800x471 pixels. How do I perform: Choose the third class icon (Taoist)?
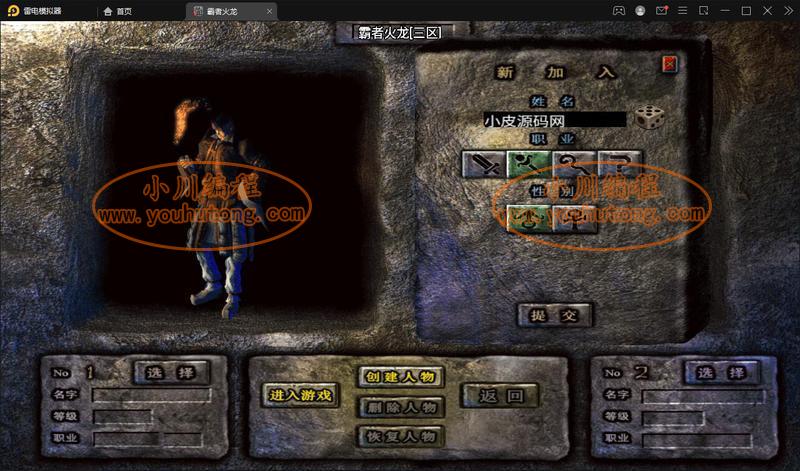coord(574,164)
